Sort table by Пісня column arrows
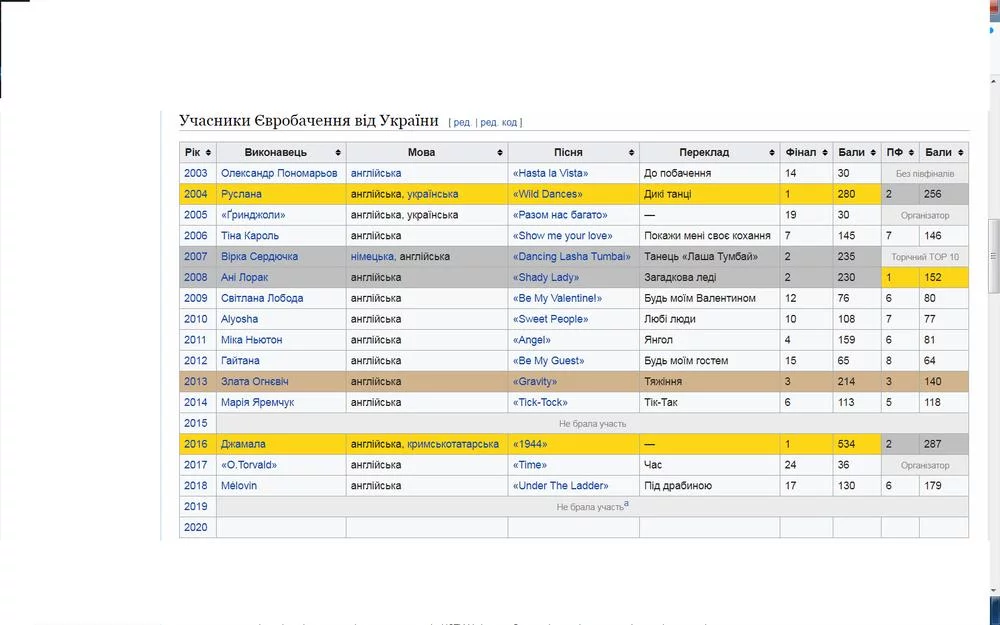The height and width of the screenshot is (625, 1000). click(631, 153)
